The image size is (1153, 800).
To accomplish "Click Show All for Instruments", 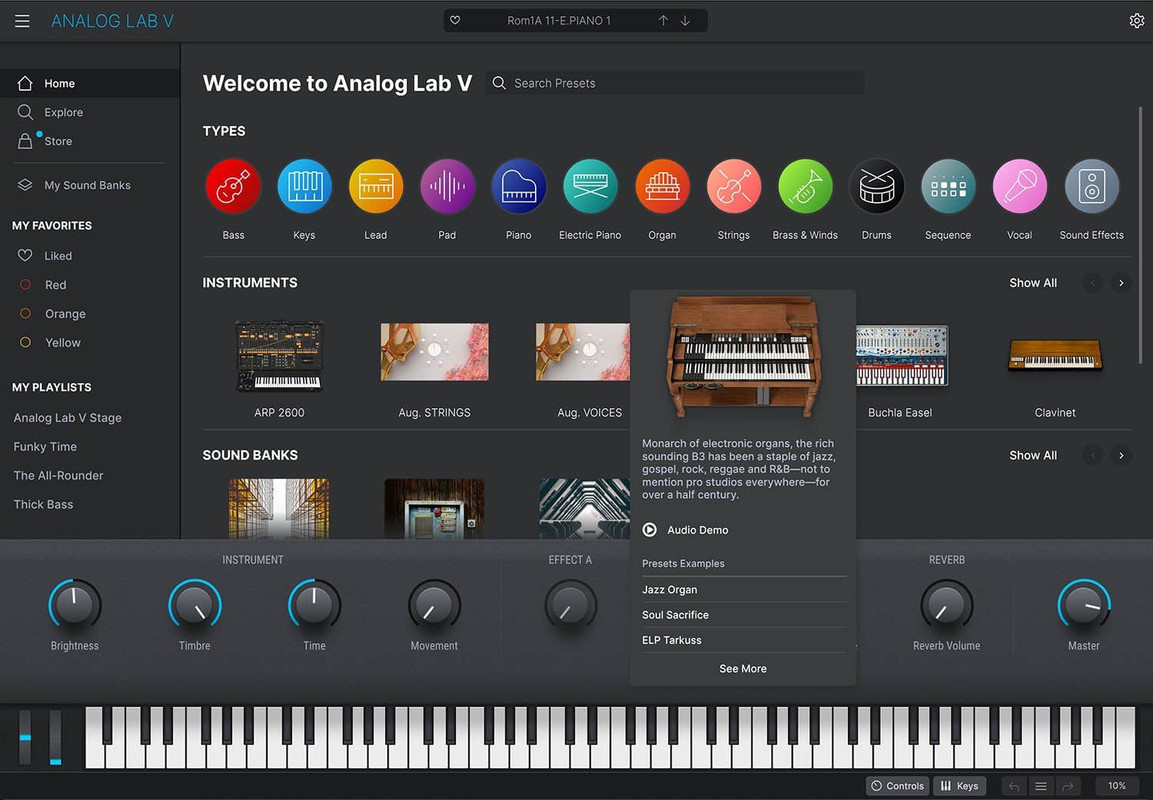I will tap(1033, 282).
